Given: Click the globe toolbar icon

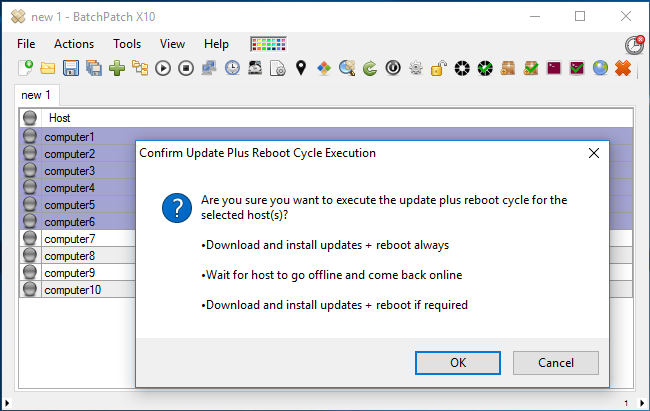Looking at the screenshot, I should coord(600,68).
